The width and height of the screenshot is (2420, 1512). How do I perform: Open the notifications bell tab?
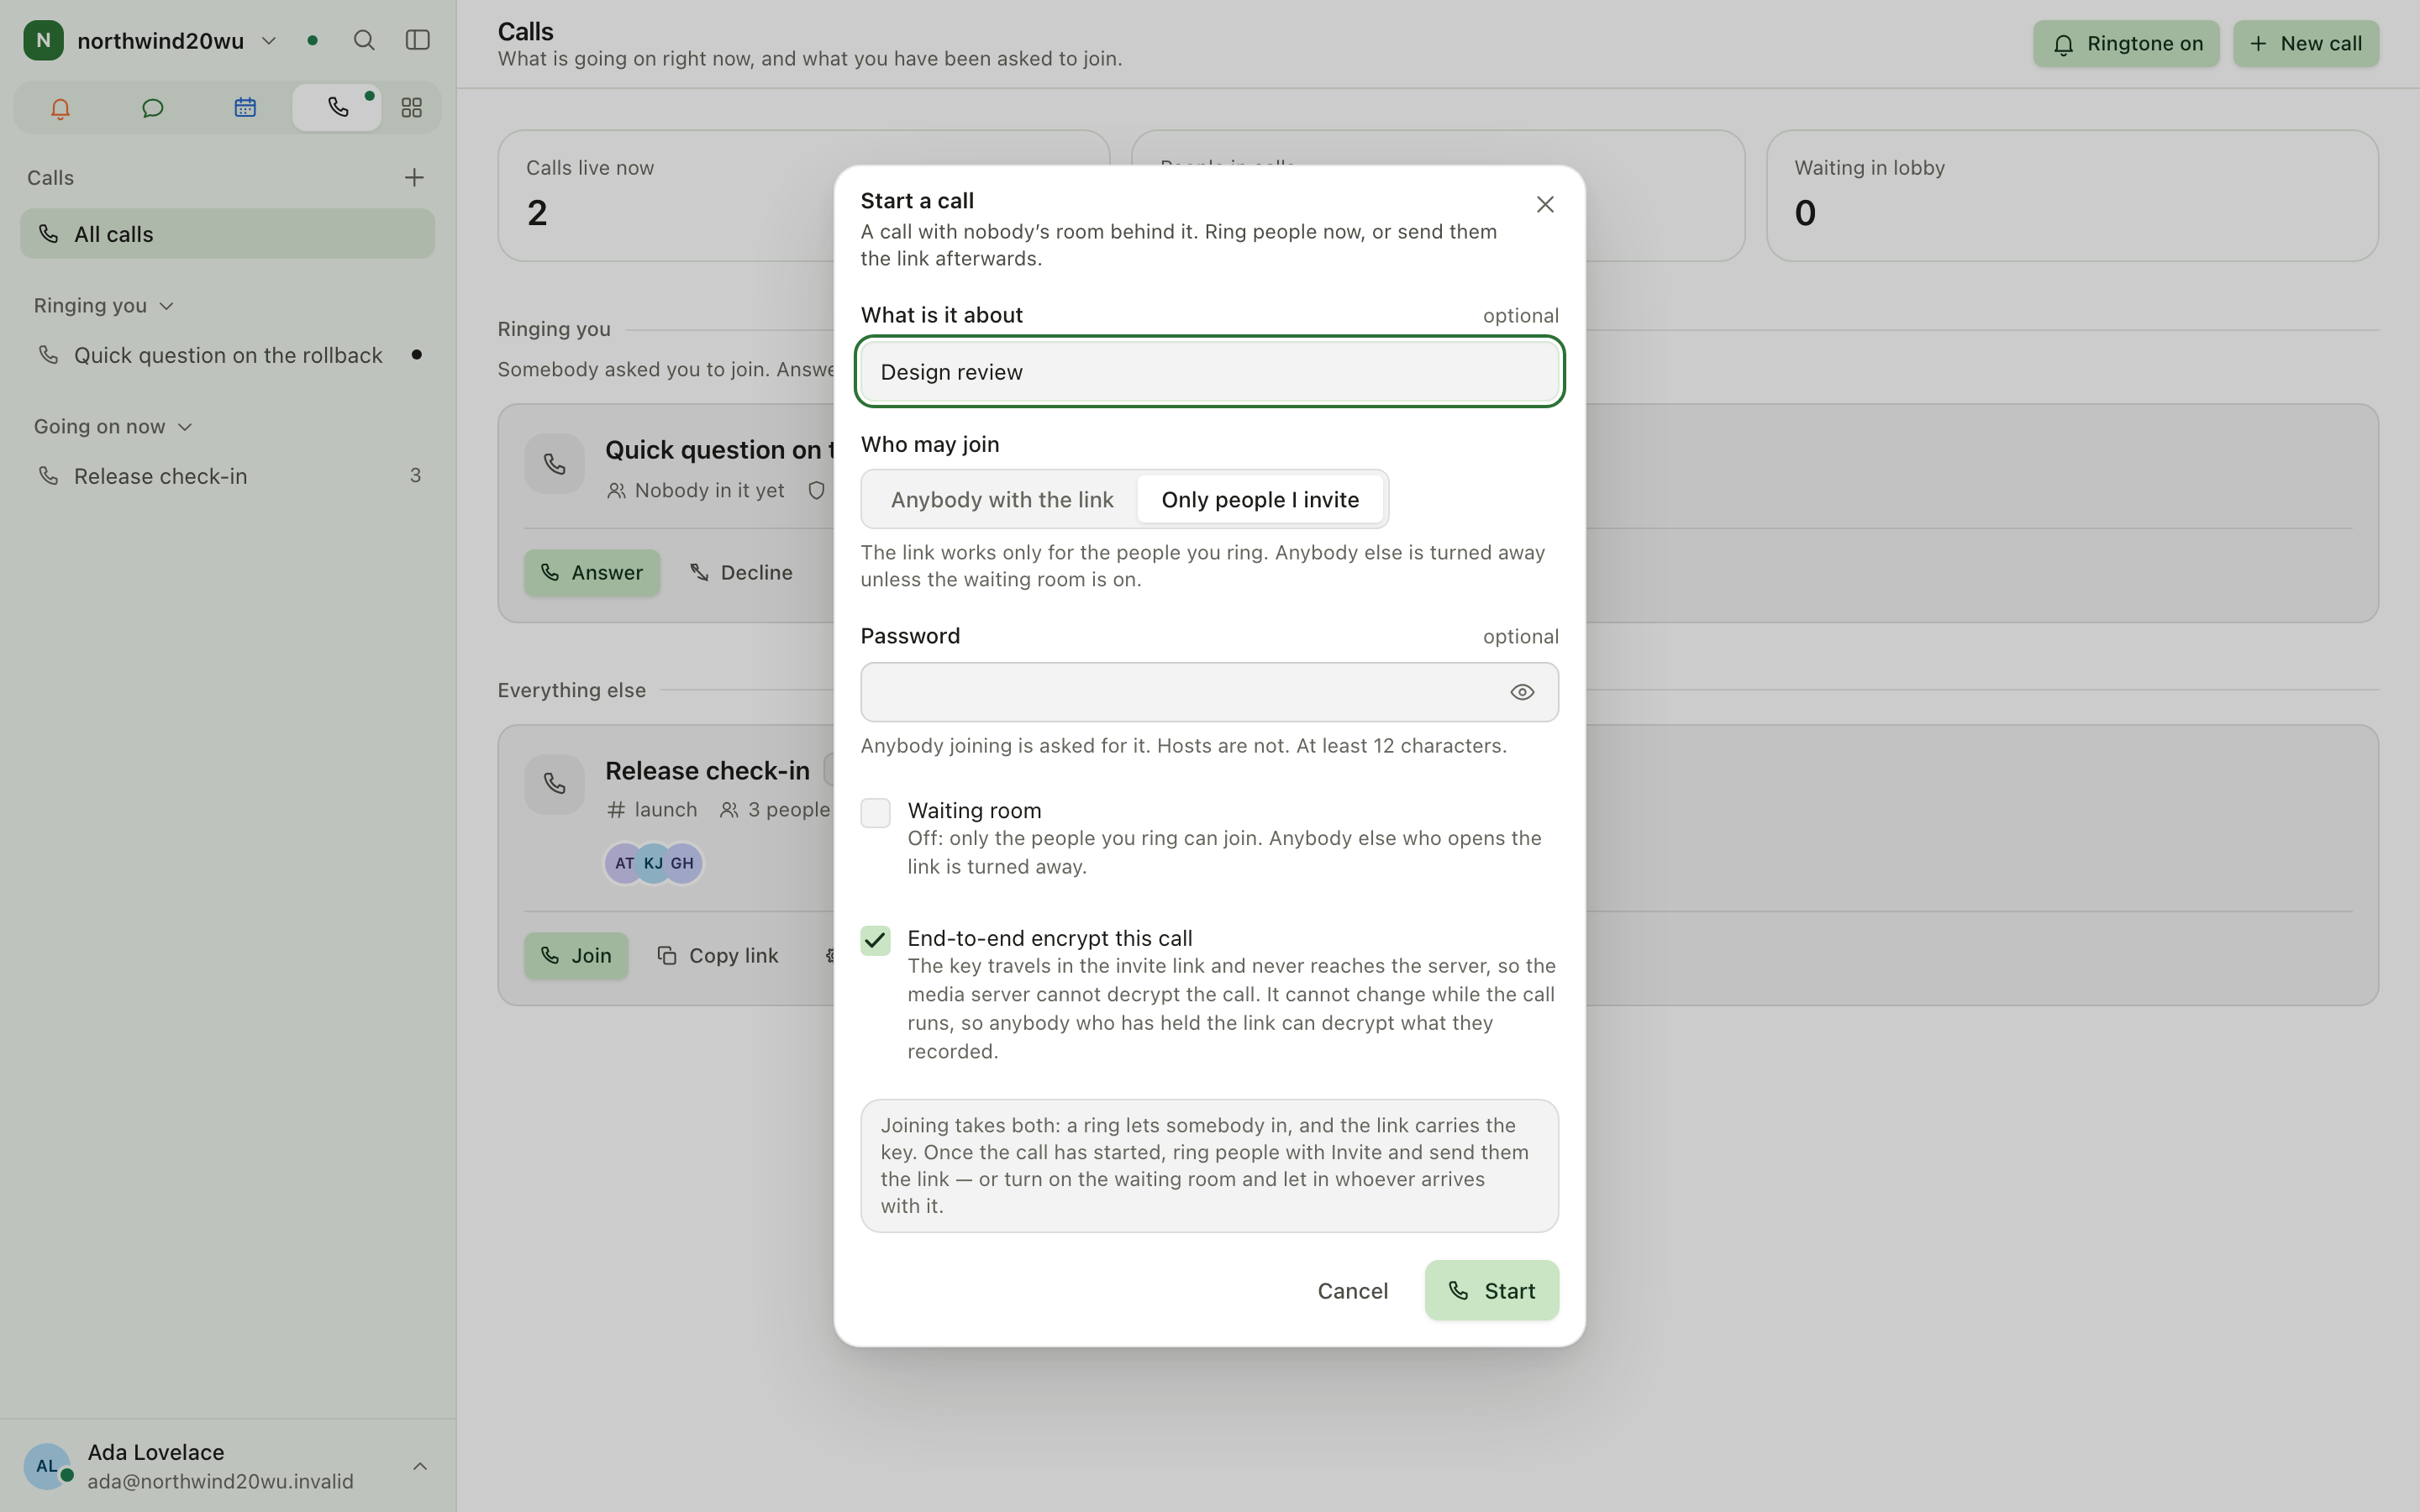click(x=60, y=108)
